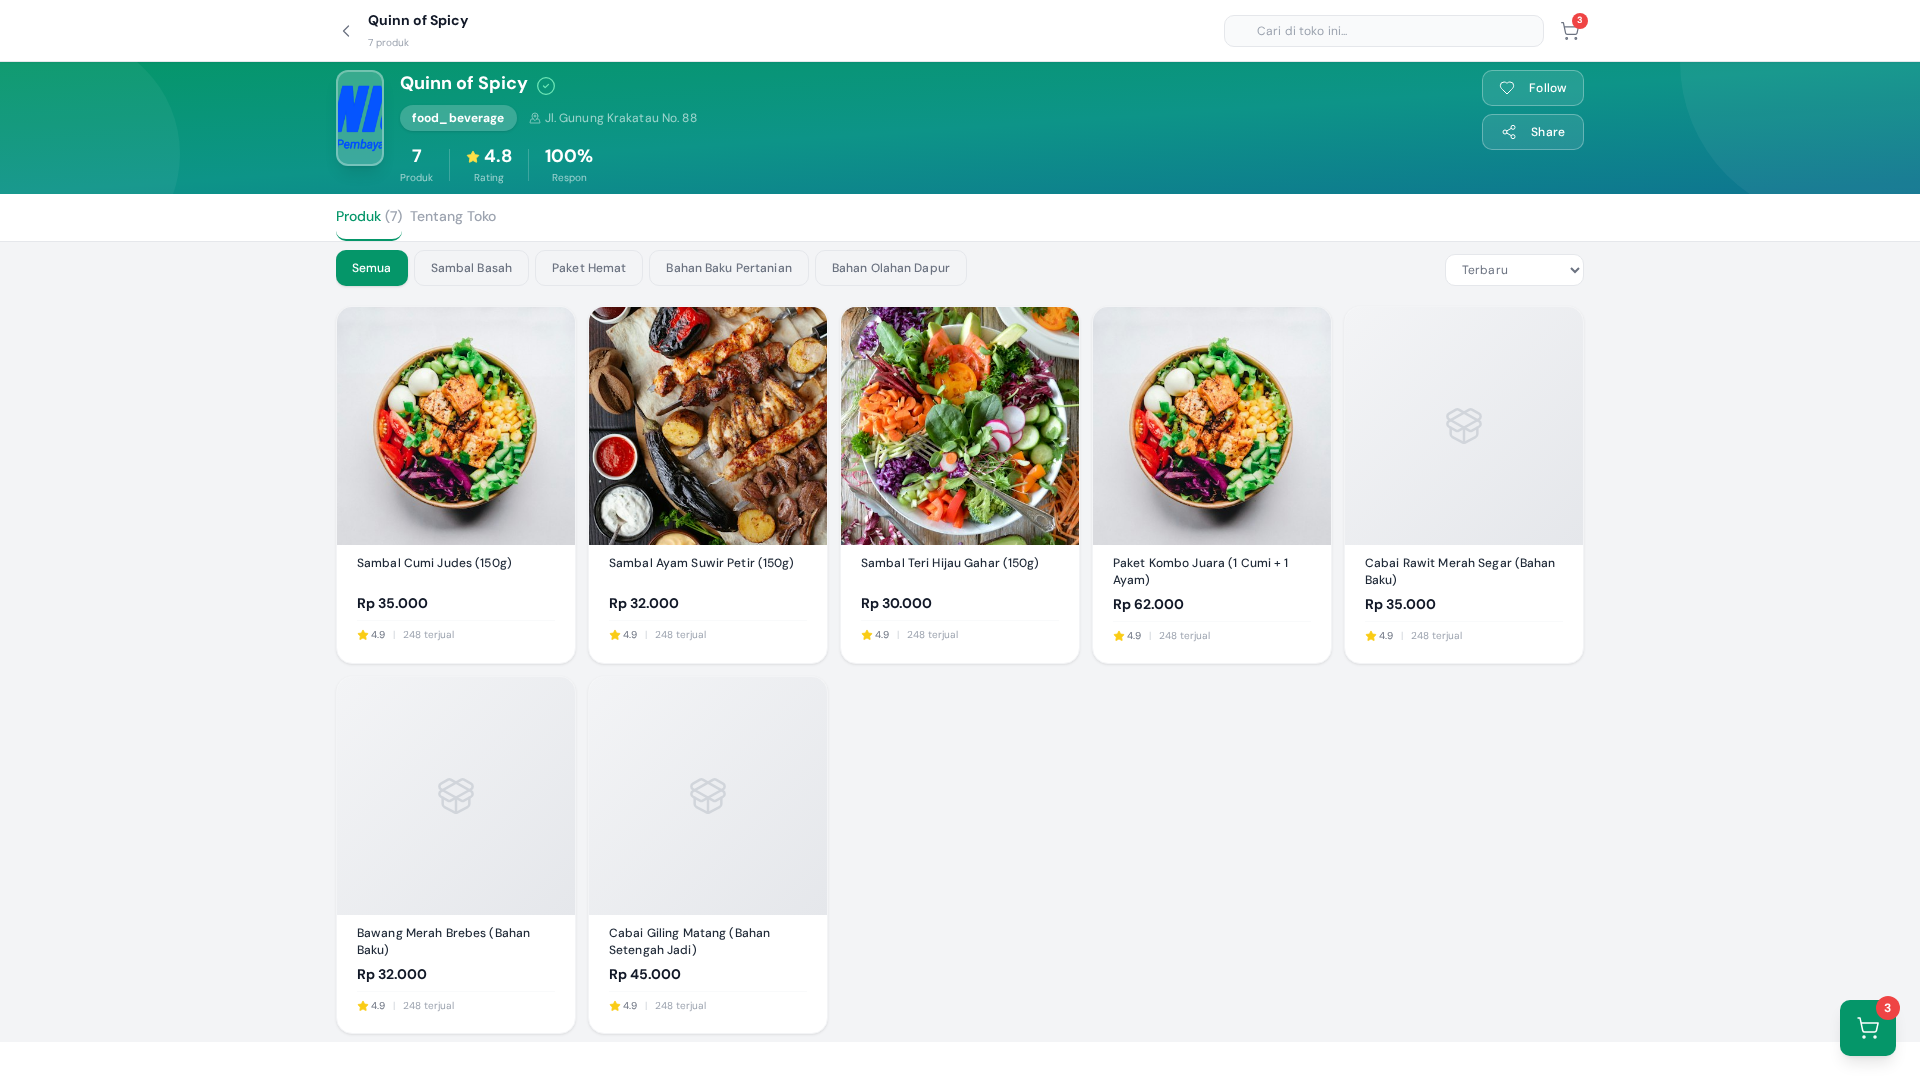The image size is (1920, 1080).
Task: Click the 100% Respon statistic
Action: pyautogui.click(x=569, y=165)
